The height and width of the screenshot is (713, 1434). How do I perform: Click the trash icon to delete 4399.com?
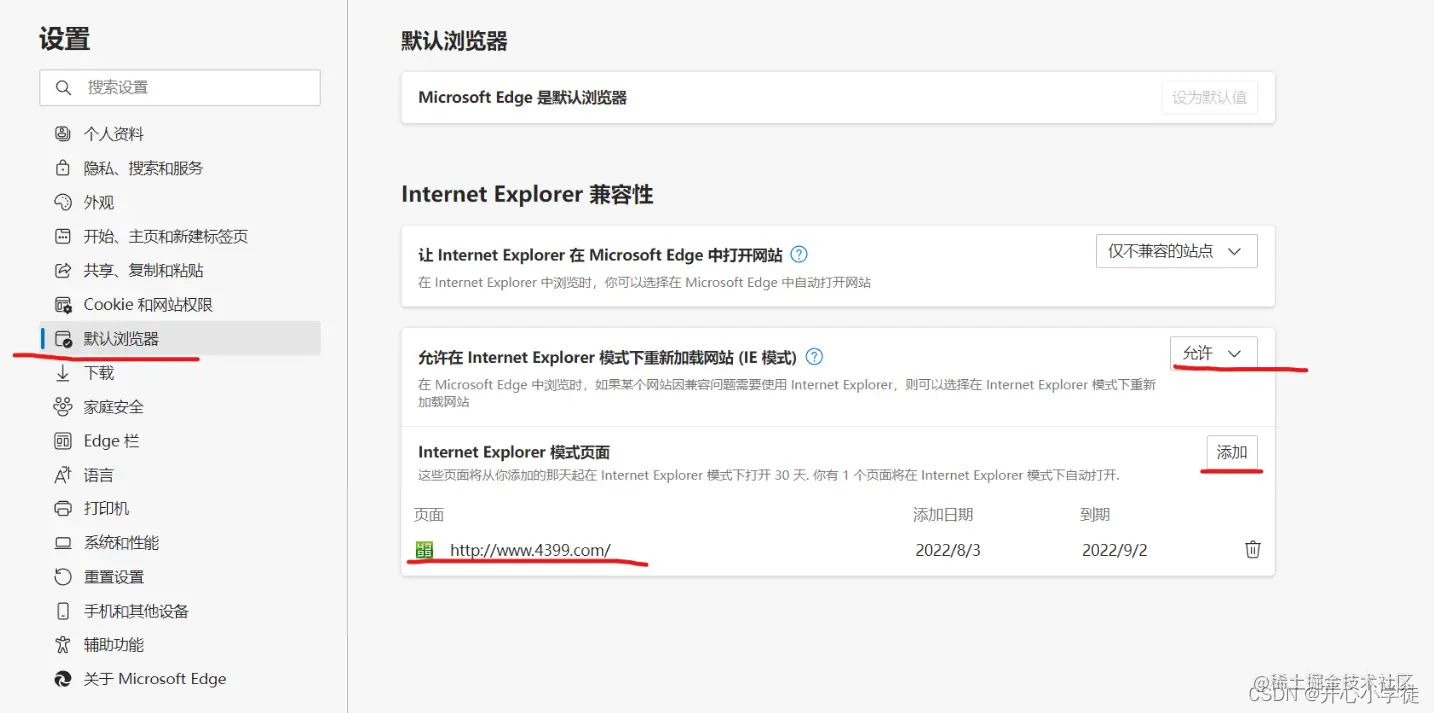[x=1253, y=549]
